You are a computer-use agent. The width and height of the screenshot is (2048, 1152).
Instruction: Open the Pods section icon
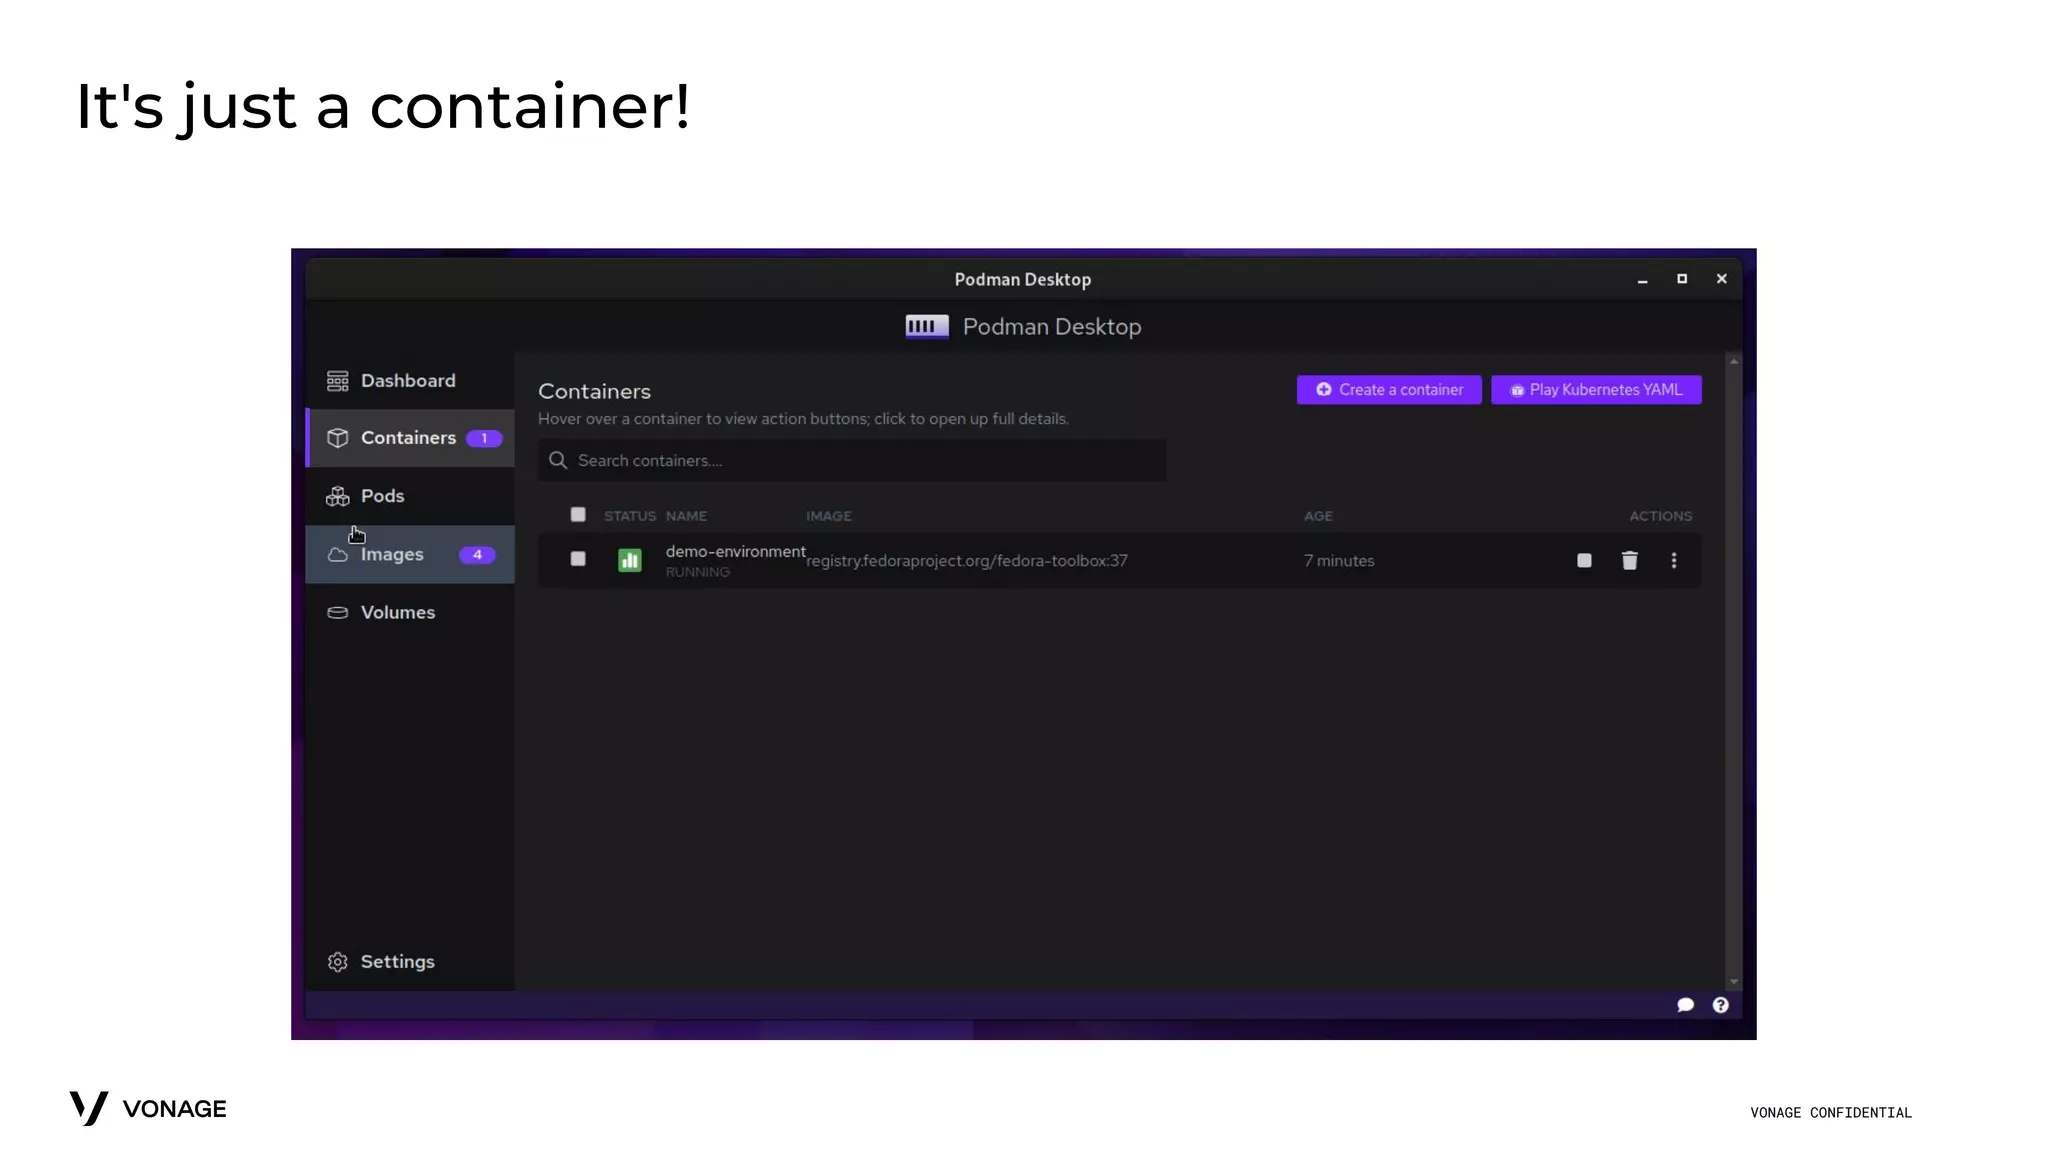[337, 496]
